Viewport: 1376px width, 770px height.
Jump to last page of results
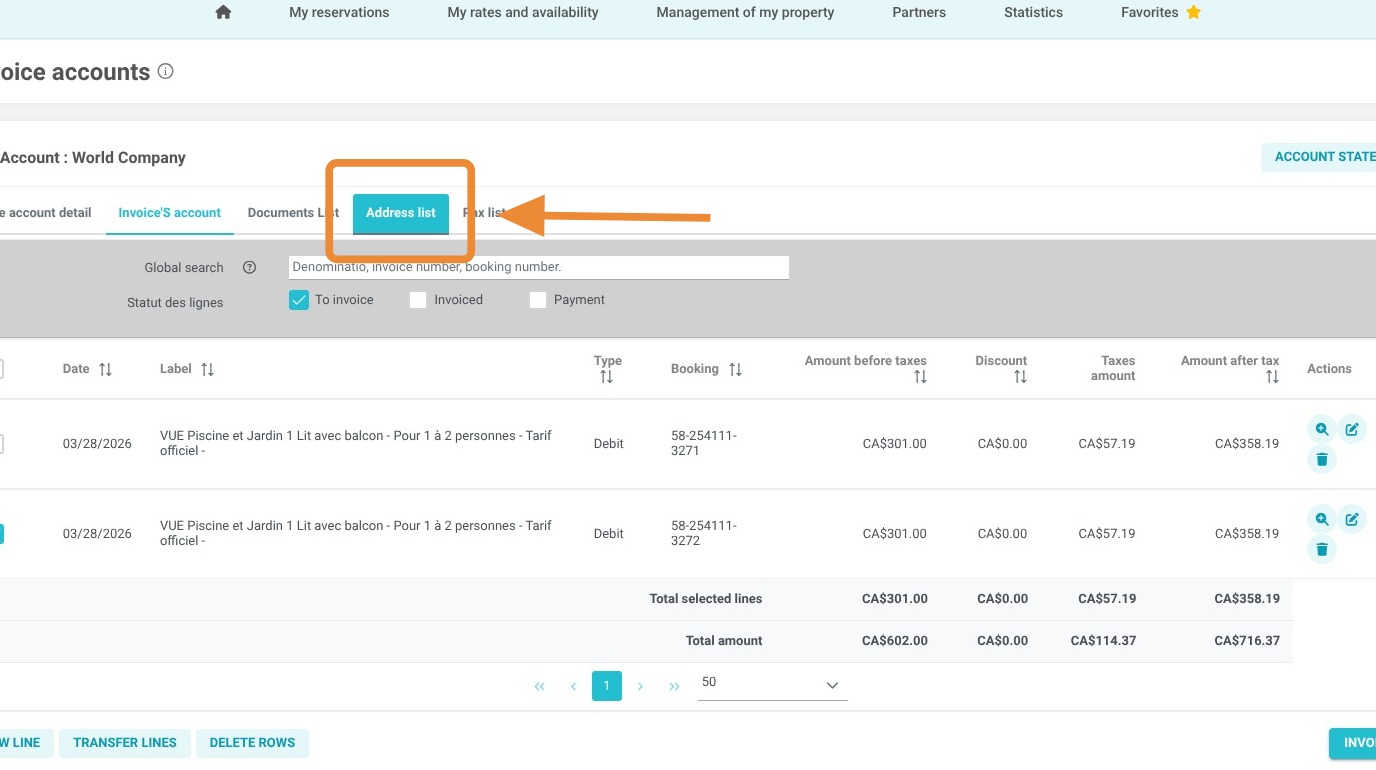[674, 686]
